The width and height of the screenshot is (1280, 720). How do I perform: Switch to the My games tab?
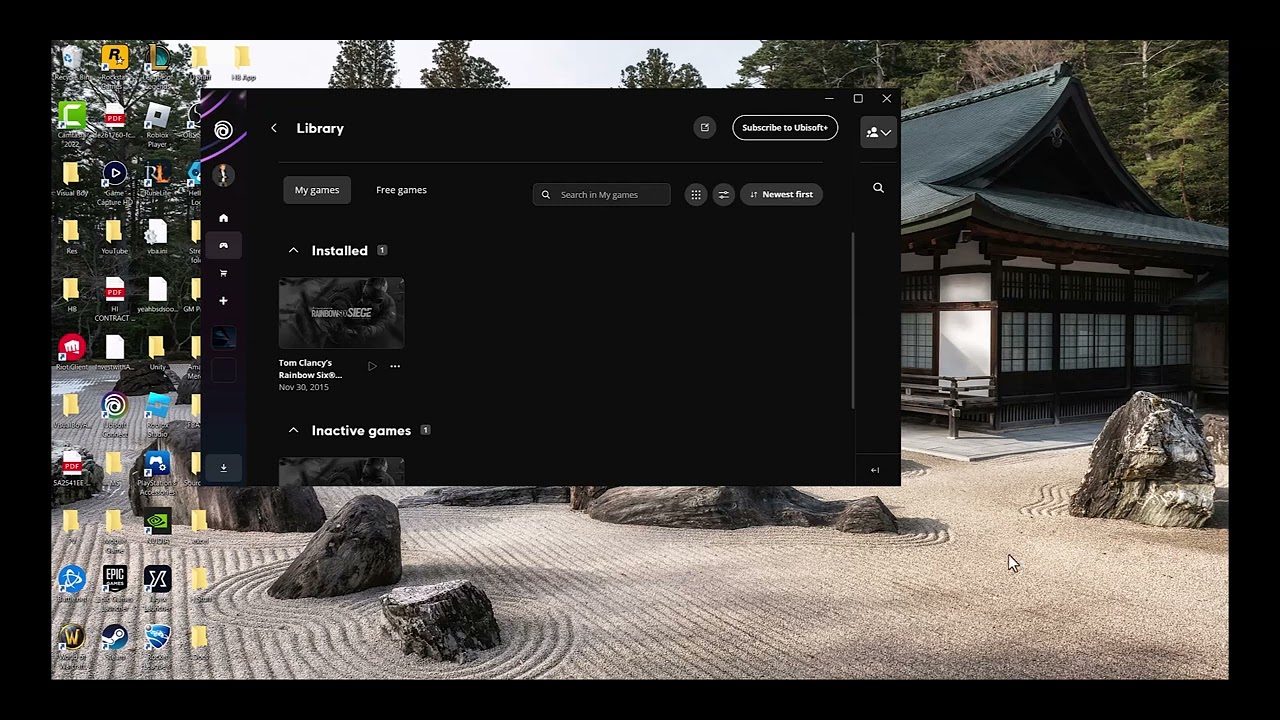point(317,190)
